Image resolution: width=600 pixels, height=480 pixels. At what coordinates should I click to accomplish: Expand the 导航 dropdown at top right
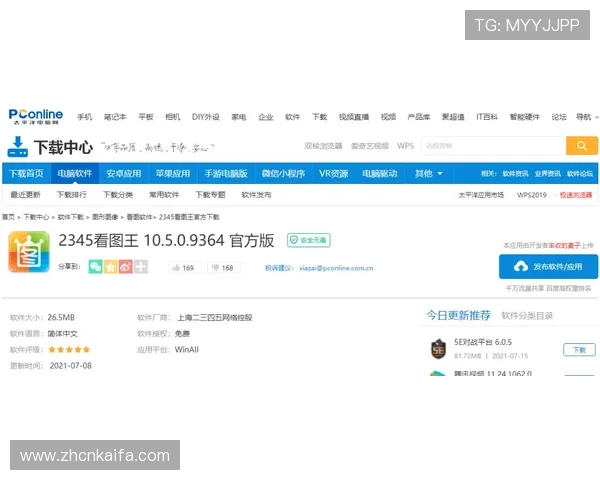(x=587, y=117)
